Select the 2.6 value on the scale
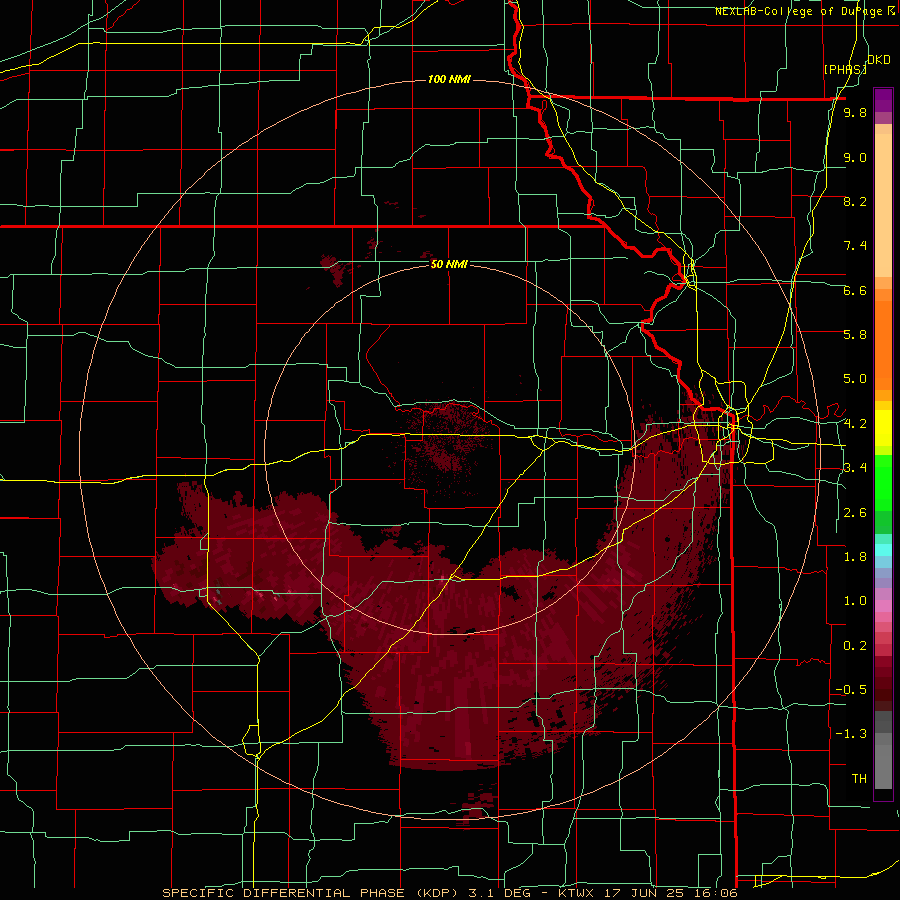900x900 pixels. [x=855, y=513]
